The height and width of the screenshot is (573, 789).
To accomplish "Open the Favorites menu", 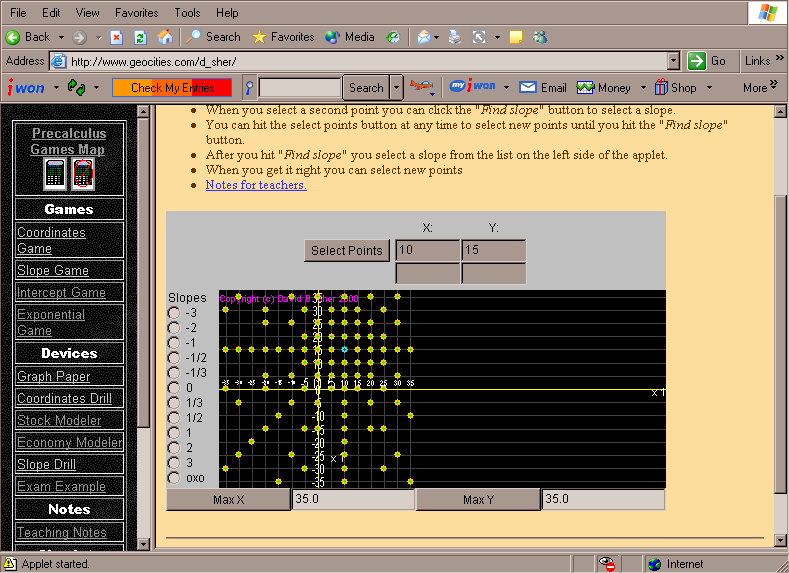I will (136, 13).
